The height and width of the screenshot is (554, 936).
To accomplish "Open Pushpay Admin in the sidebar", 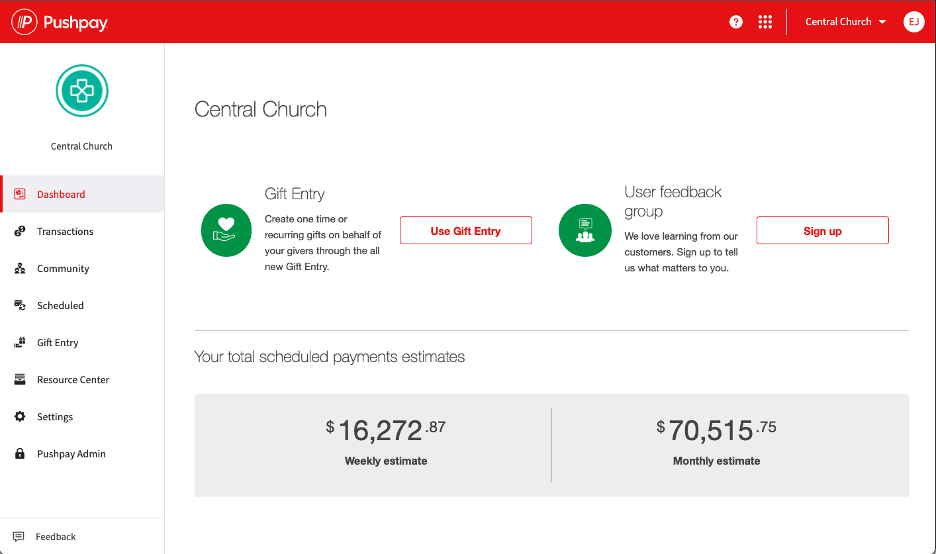I will click(x=82, y=453).
